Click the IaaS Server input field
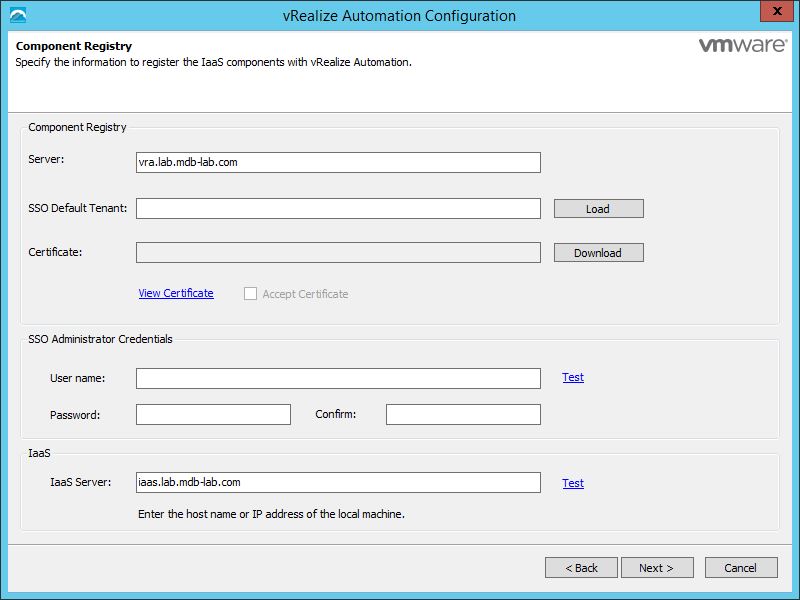The height and width of the screenshot is (600, 800). pyautogui.click(x=338, y=483)
